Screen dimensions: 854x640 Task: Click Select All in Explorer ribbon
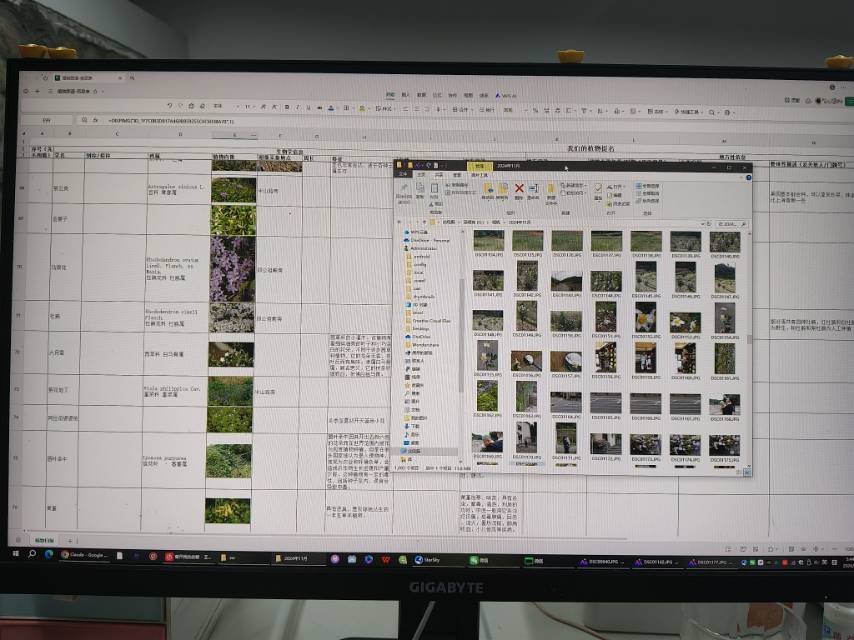[x=649, y=186]
